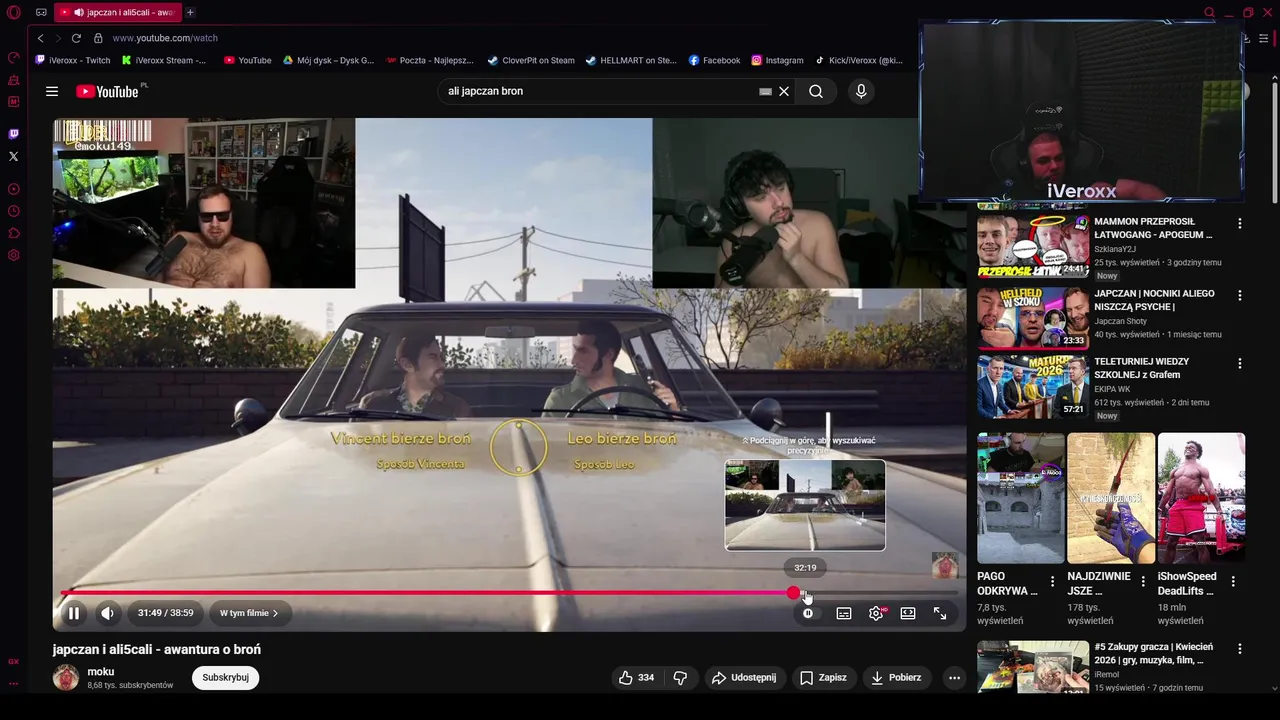Viewport: 1280px width, 720px height.
Task: Click the scrubber handle on the timeline
Action: pyautogui.click(x=794, y=593)
